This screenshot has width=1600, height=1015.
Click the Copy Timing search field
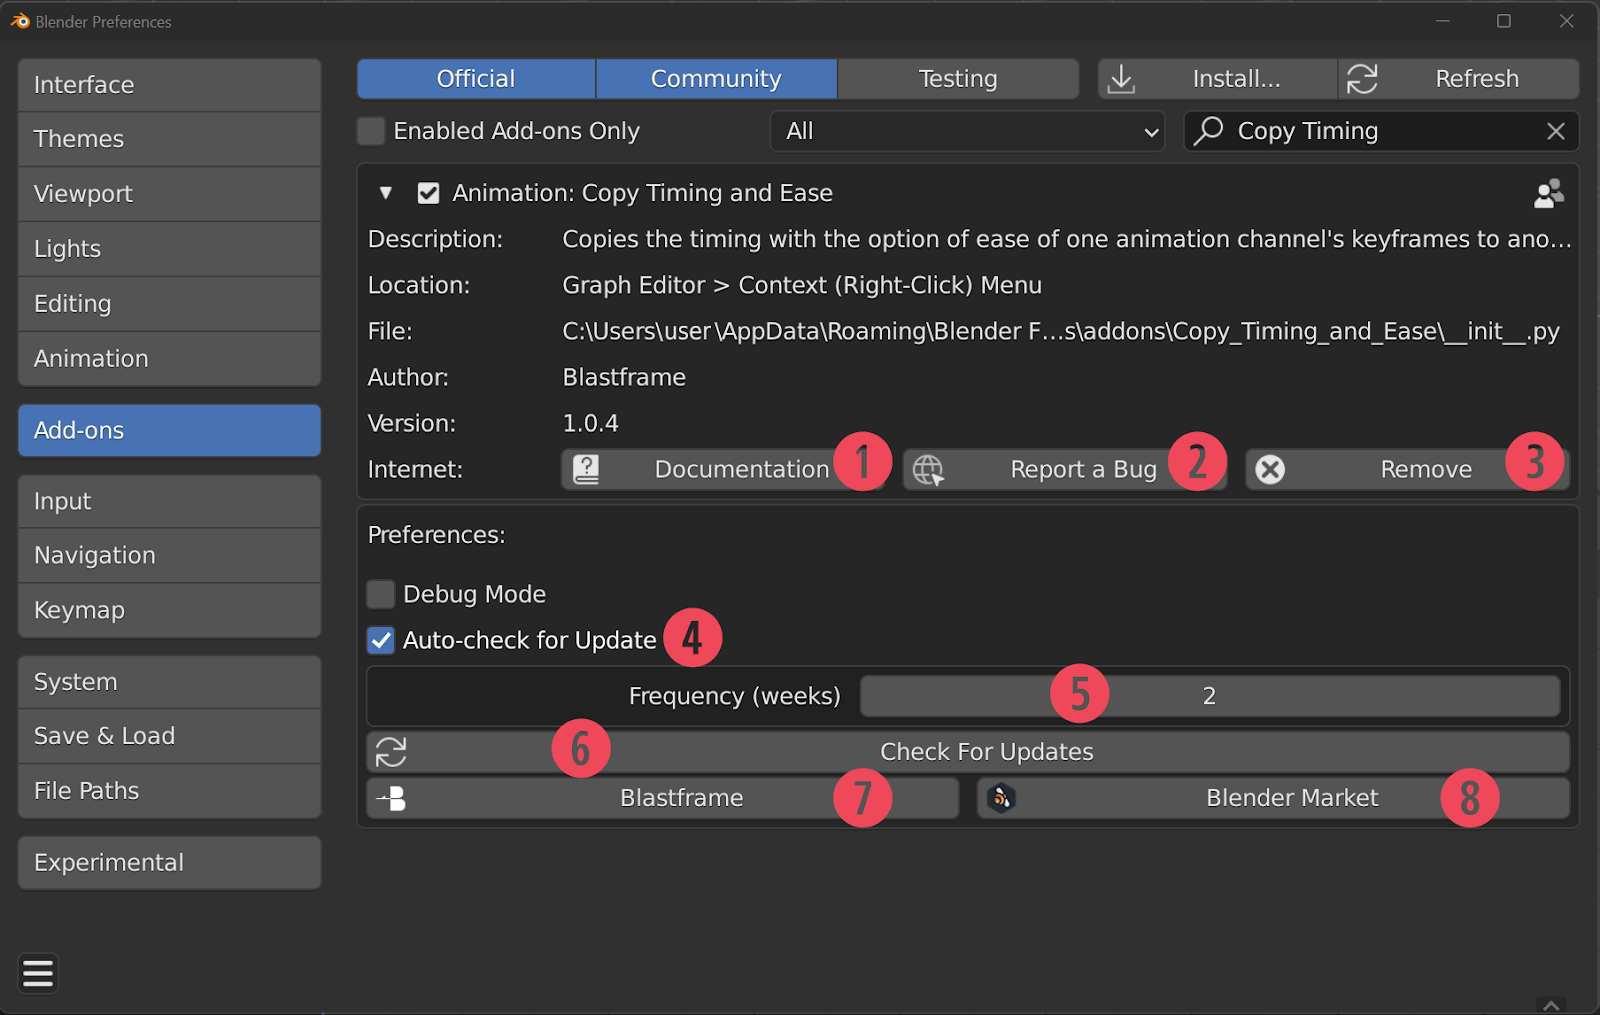tap(1381, 131)
